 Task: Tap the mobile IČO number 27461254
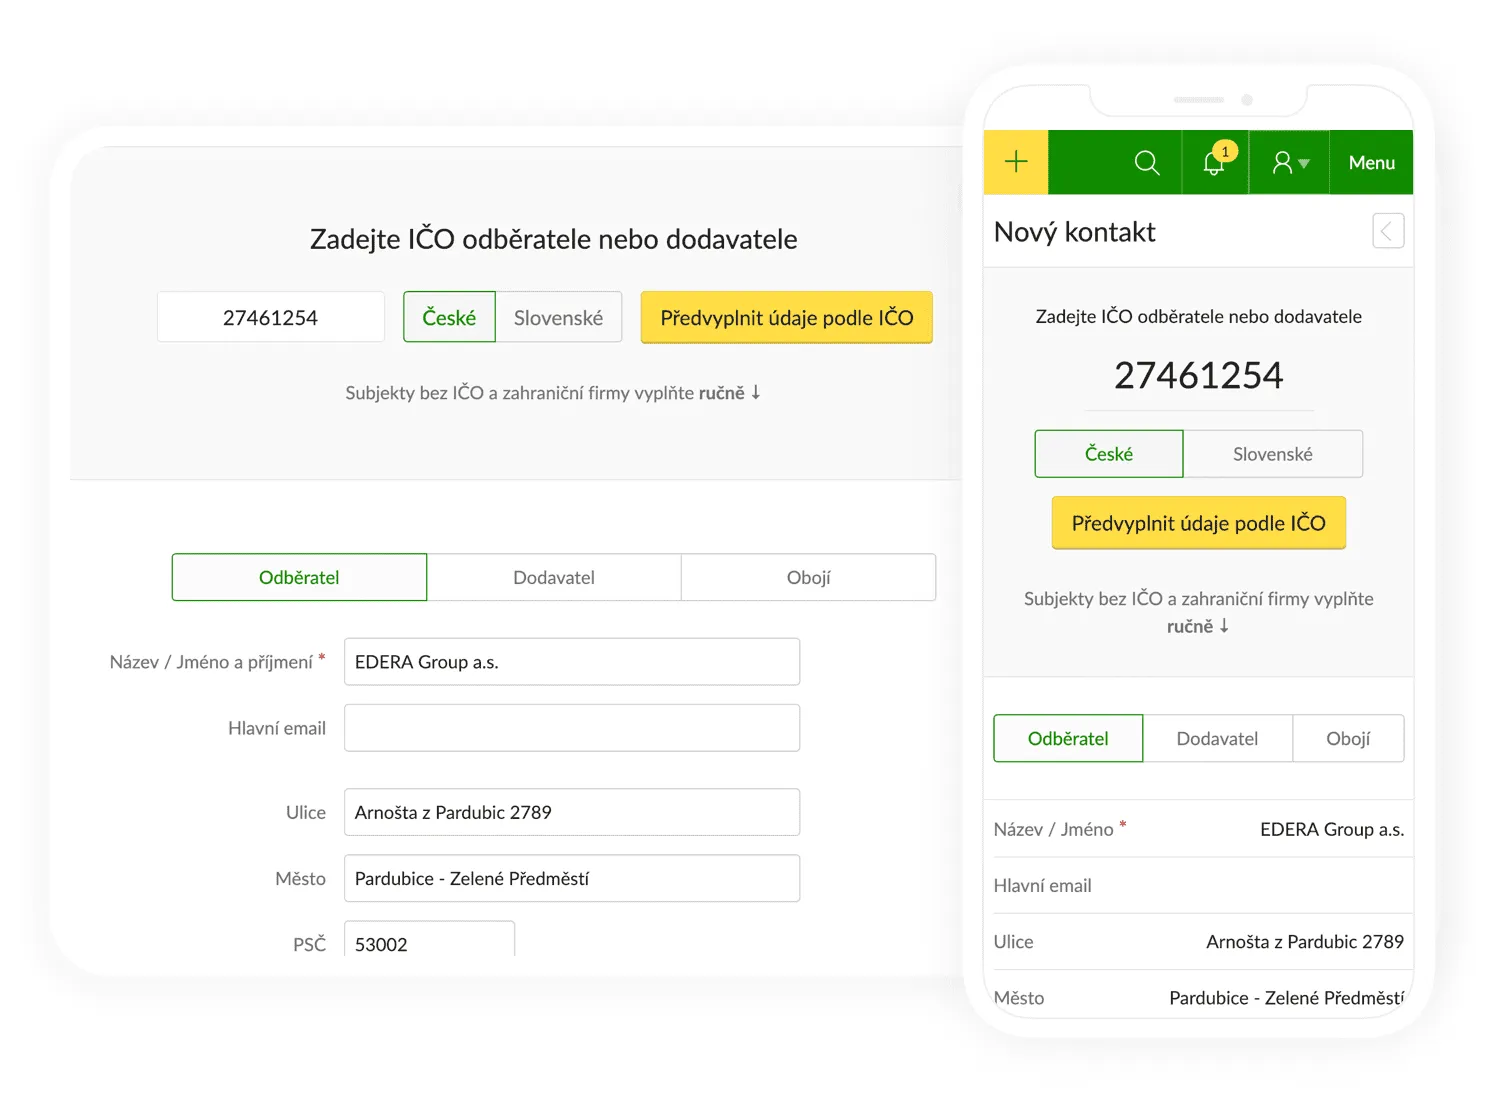click(1198, 376)
